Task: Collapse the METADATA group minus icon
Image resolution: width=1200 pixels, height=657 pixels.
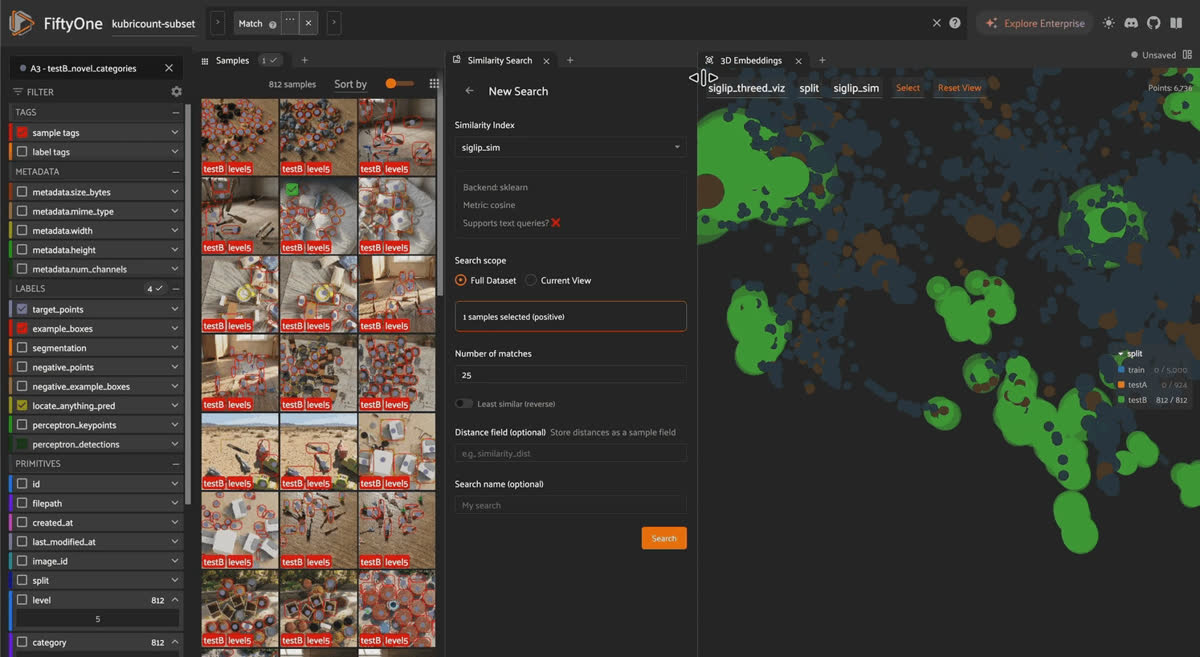Action: [x=176, y=172]
